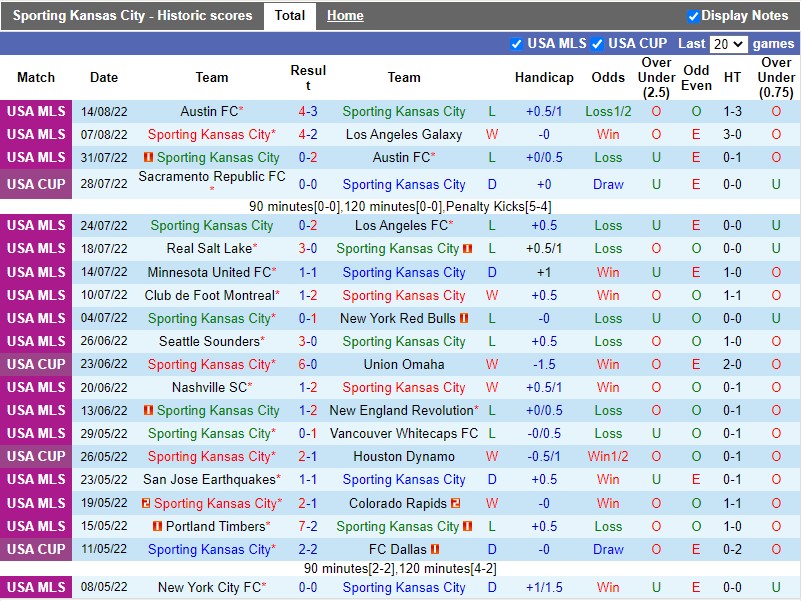Click the two-red-card icon before Sporting Kansas City on 19/05/22
Screen dimensions: 801x601
(146, 503)
